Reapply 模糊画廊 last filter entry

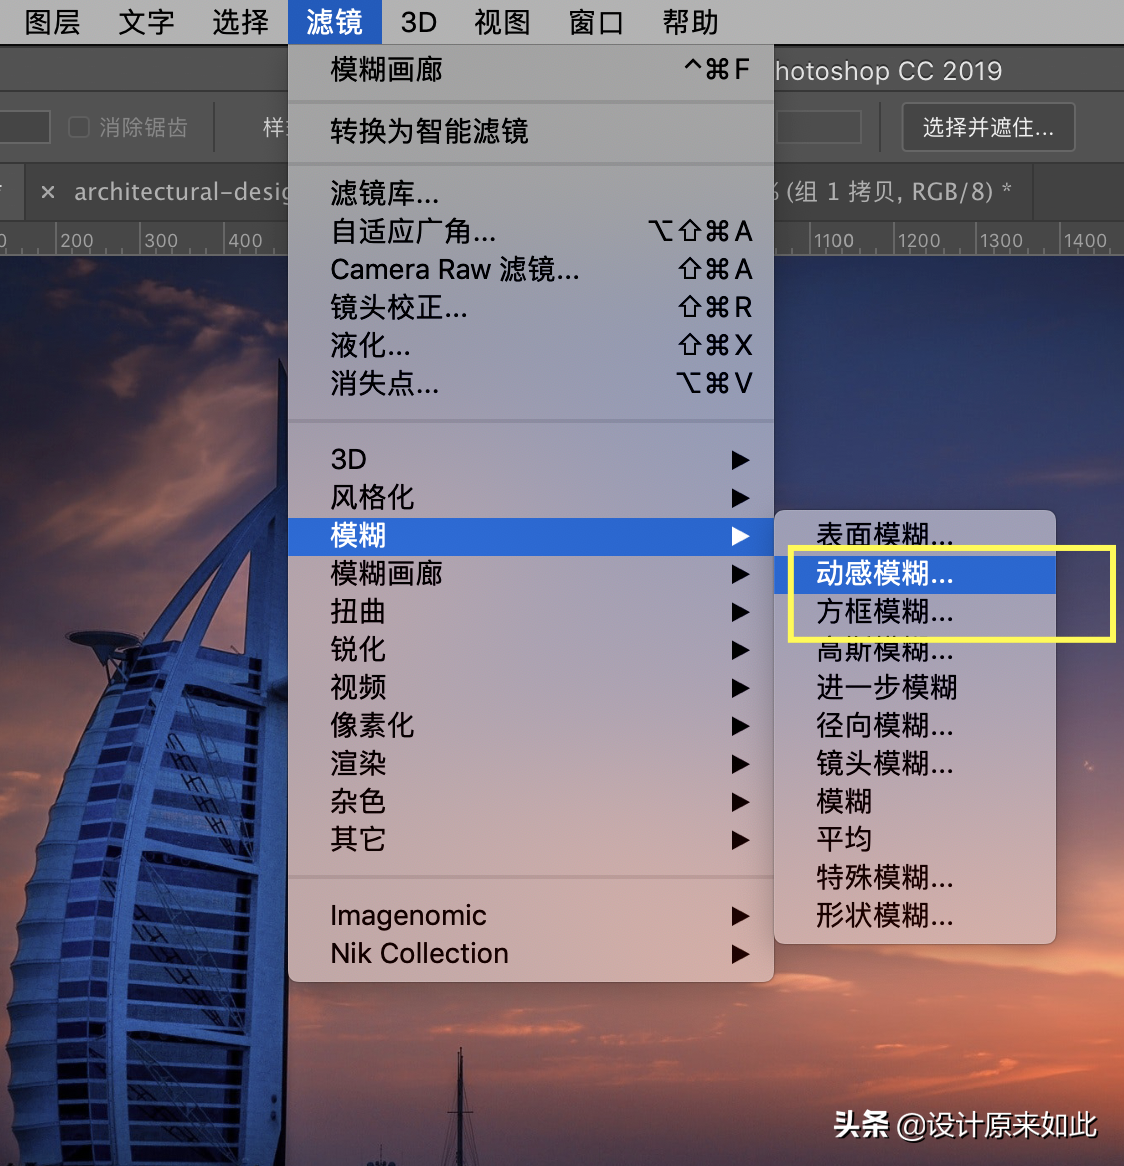pyautogui.click(x=531, y=70)
